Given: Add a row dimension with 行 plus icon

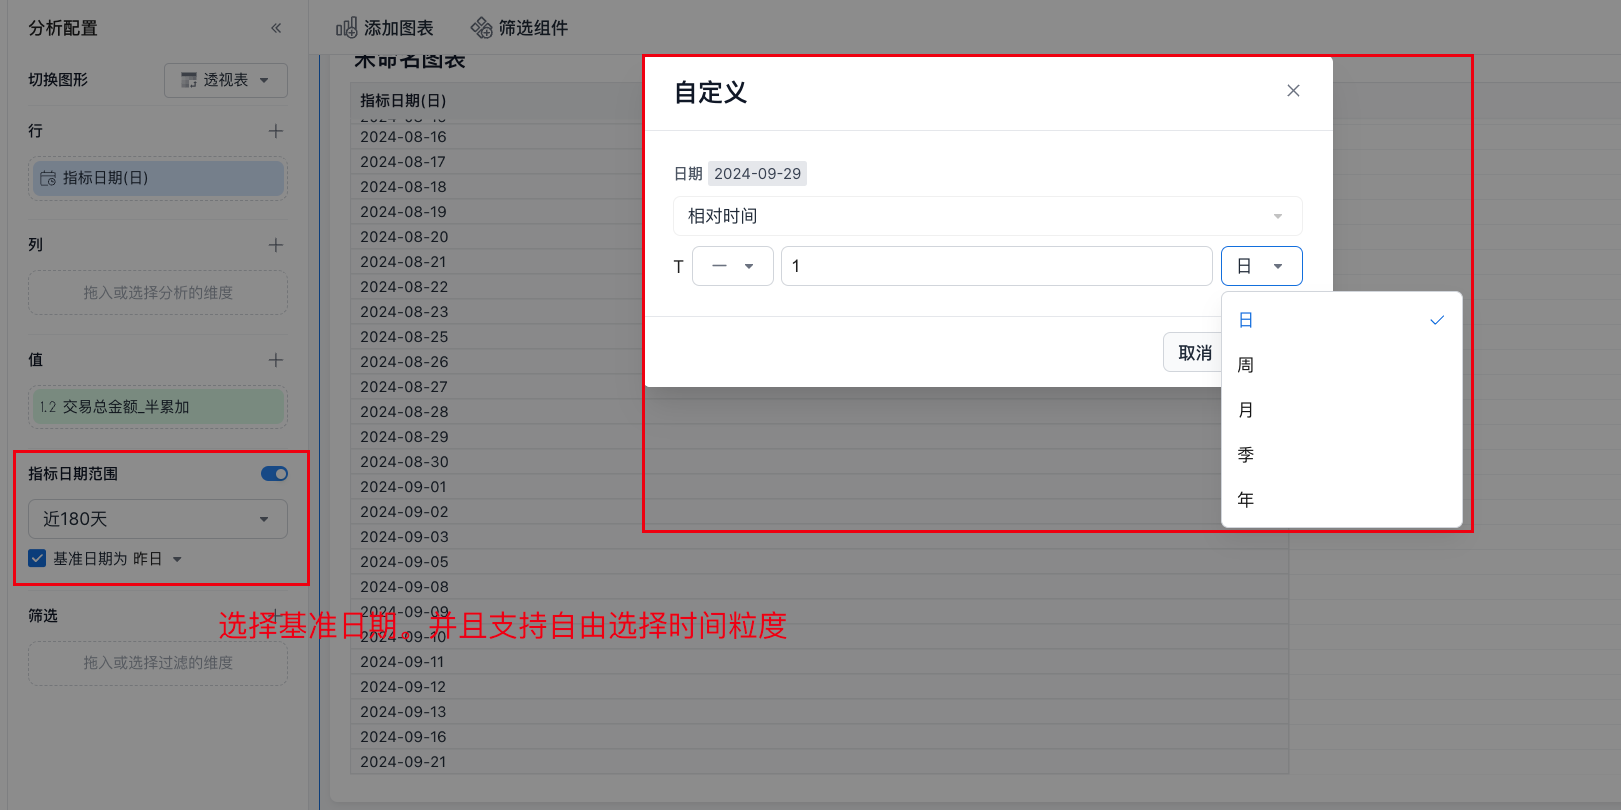Looking at the screenshot, I should tap(276, 131).
